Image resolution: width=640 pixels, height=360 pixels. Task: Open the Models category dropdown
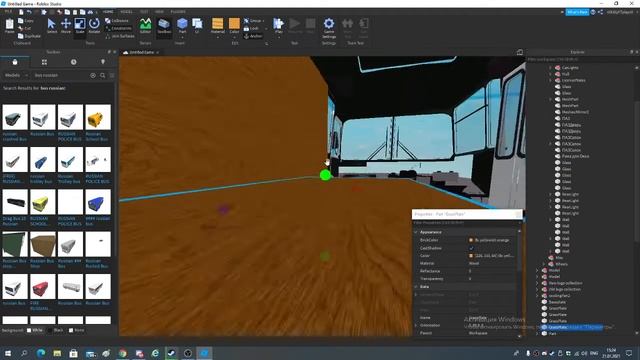click(16, 76)
